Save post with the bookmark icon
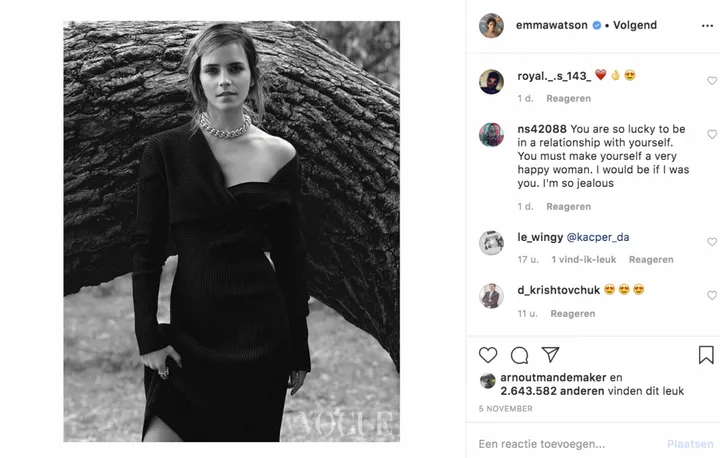720x458 pixels. (706, 355)
